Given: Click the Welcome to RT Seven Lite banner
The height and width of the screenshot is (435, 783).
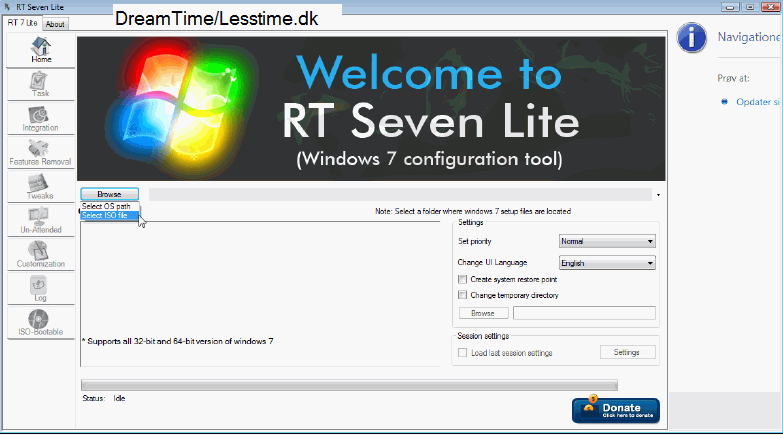Looking at the screenshot, I should pos(371,108).
